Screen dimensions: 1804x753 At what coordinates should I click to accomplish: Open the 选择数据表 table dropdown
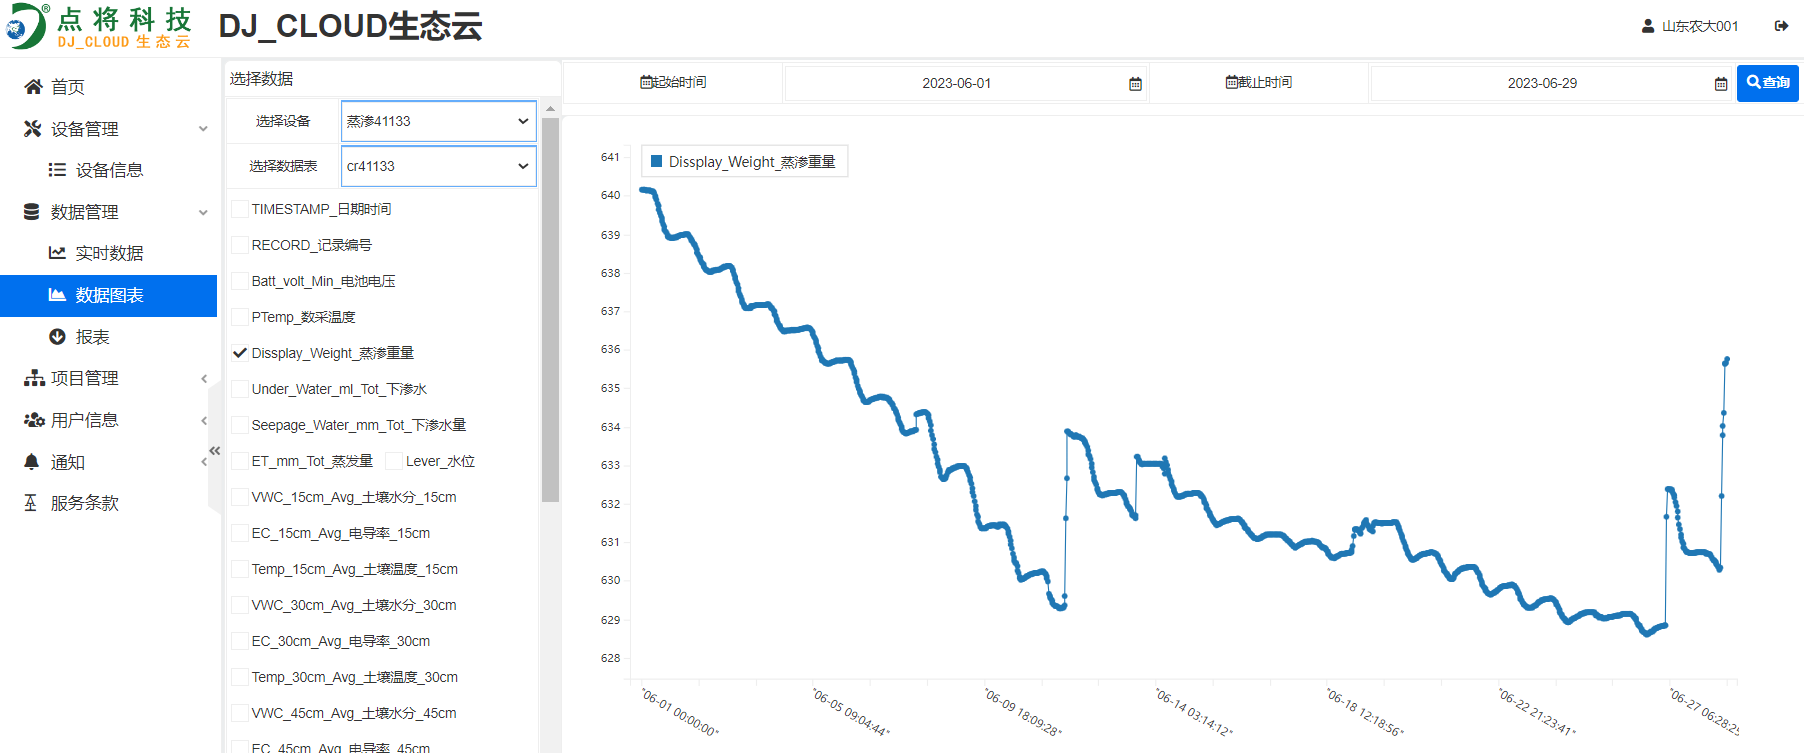(x=438, y=166)
